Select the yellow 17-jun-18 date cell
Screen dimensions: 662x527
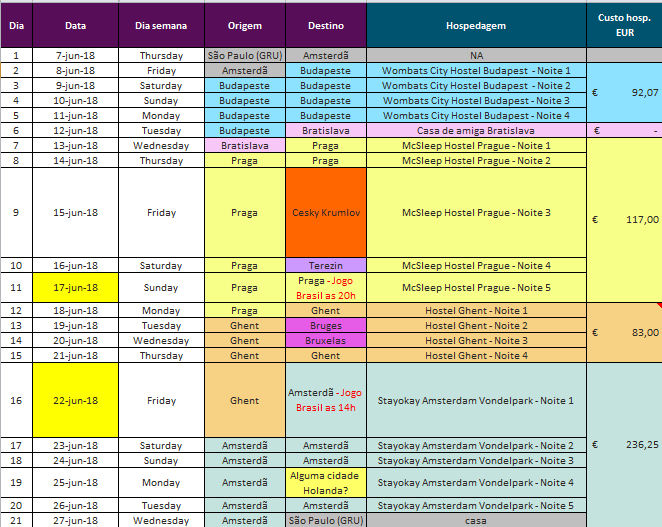click(x=75, y=288)
